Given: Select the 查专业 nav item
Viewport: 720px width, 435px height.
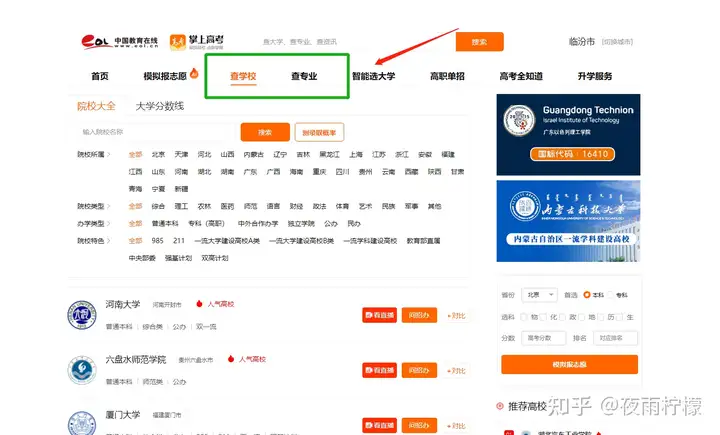Looking at the screenshot, I should [304, 76].
